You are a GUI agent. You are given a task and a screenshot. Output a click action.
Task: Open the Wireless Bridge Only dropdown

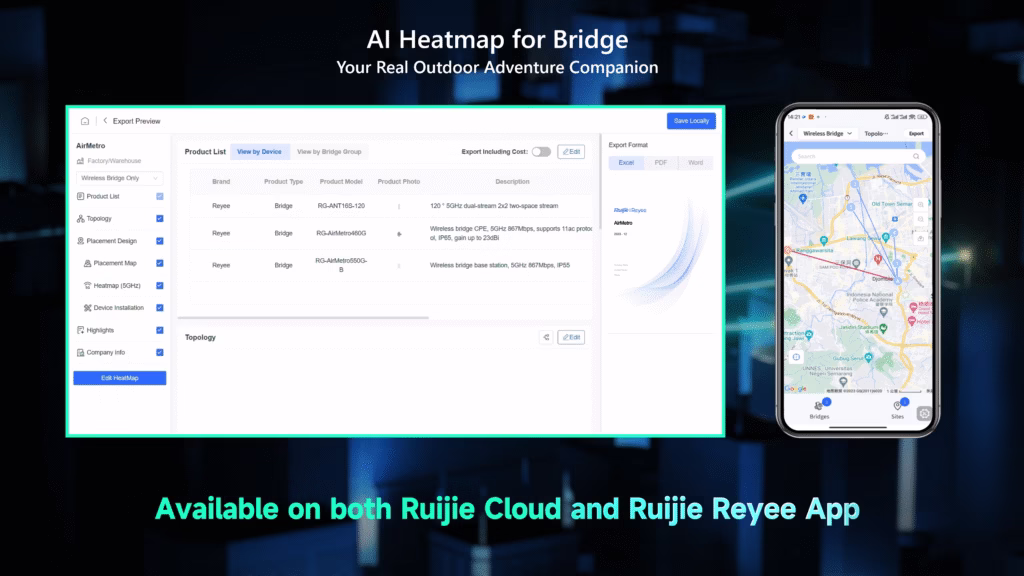coord(120,178)
